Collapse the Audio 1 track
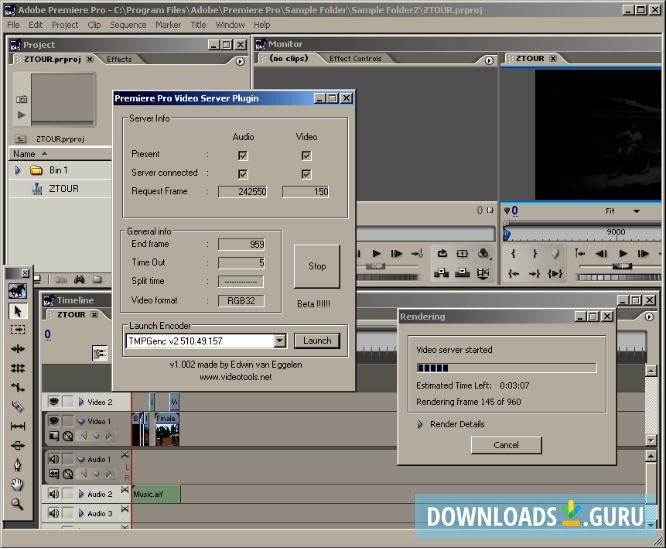 (x=81, y=459)
